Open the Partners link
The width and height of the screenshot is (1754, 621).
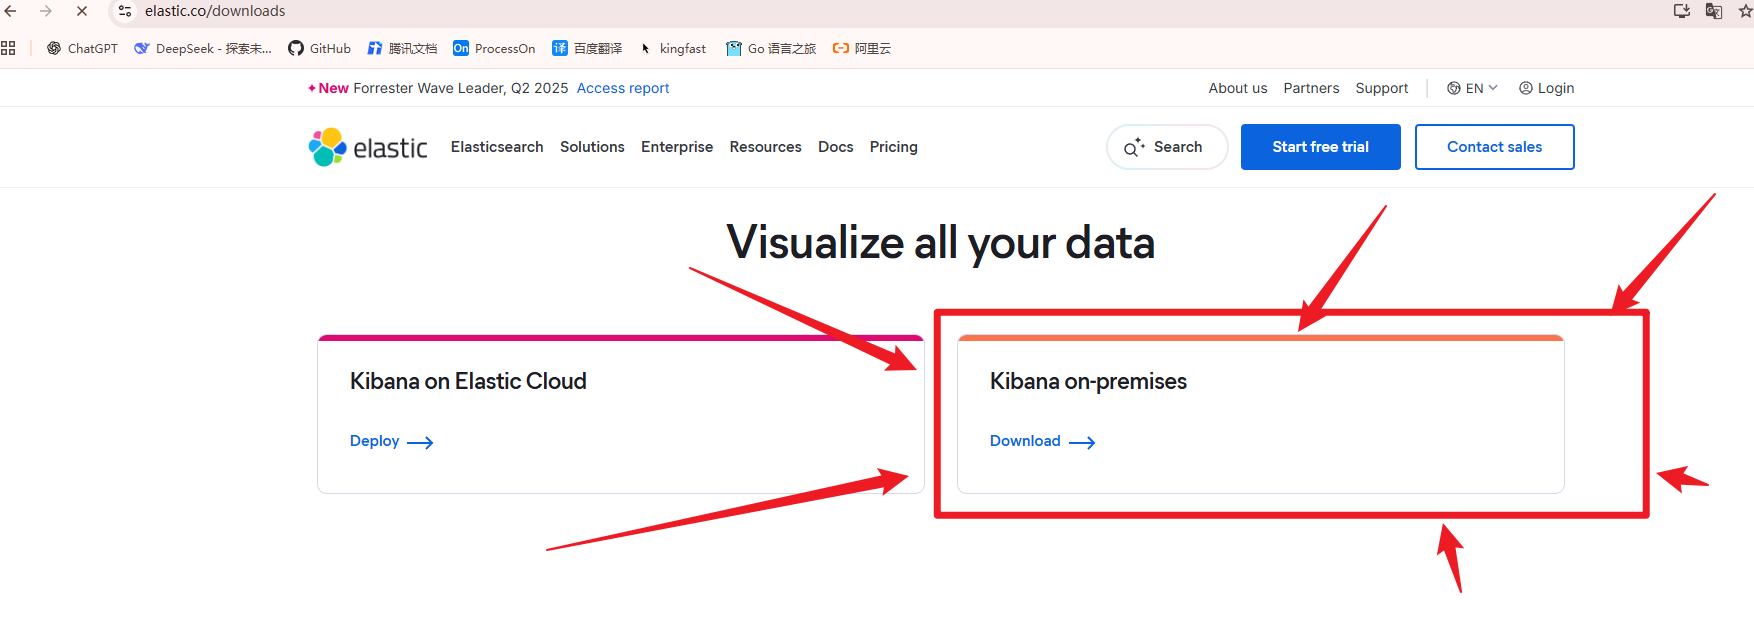point(1311,88)
